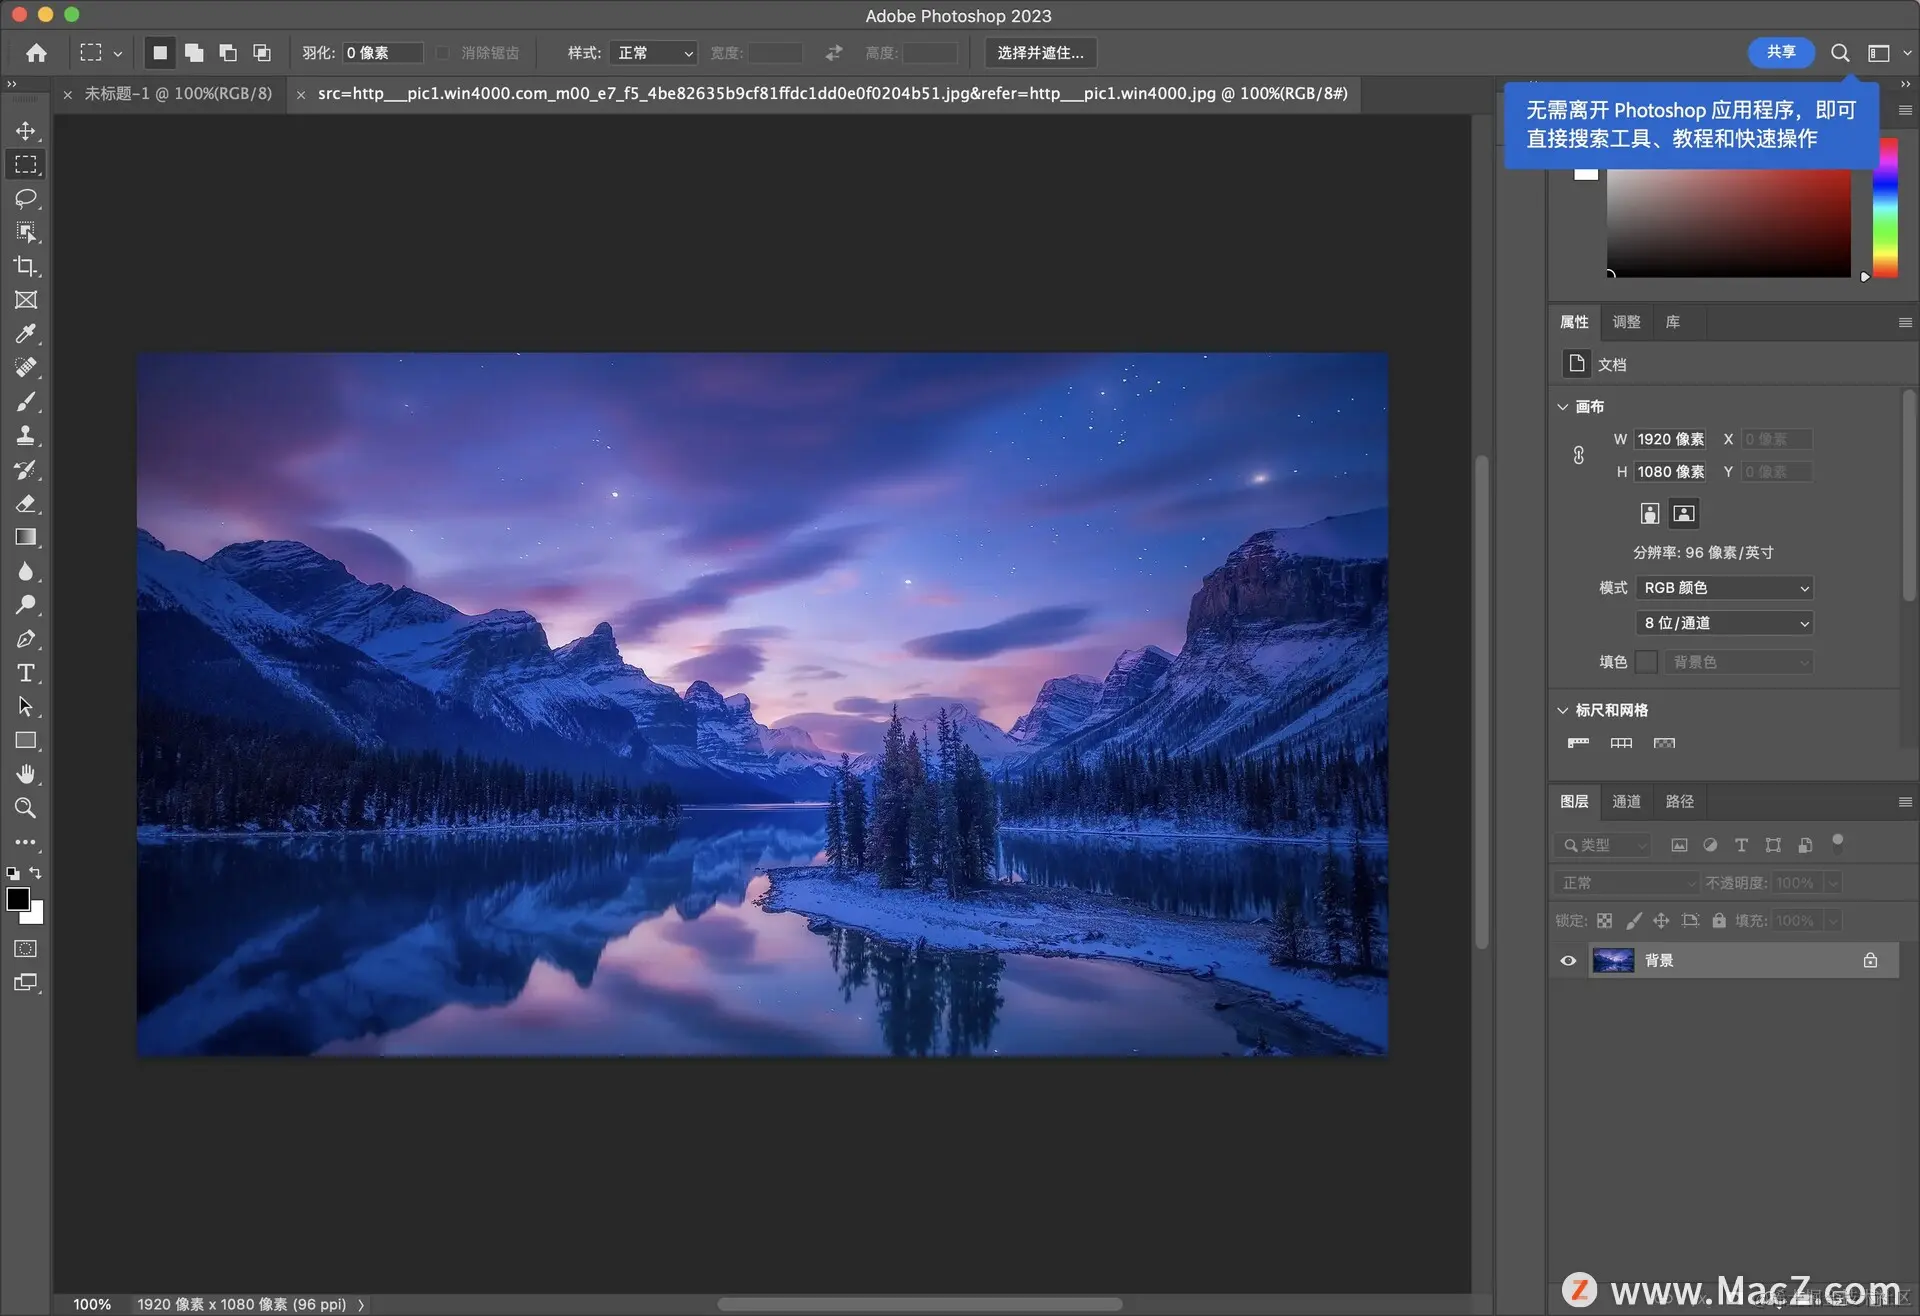Select the Zoom tool in toolbar
1920x1316 pixels.
click(x=26, y=808)
